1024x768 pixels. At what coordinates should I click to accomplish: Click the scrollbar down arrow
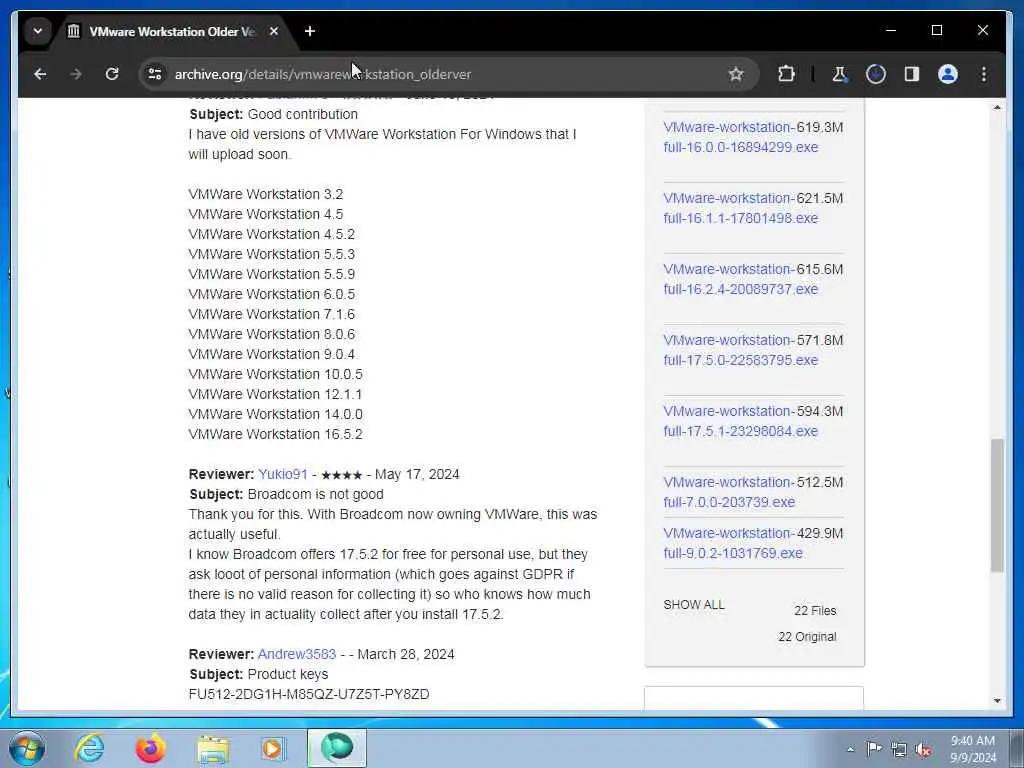997,701
